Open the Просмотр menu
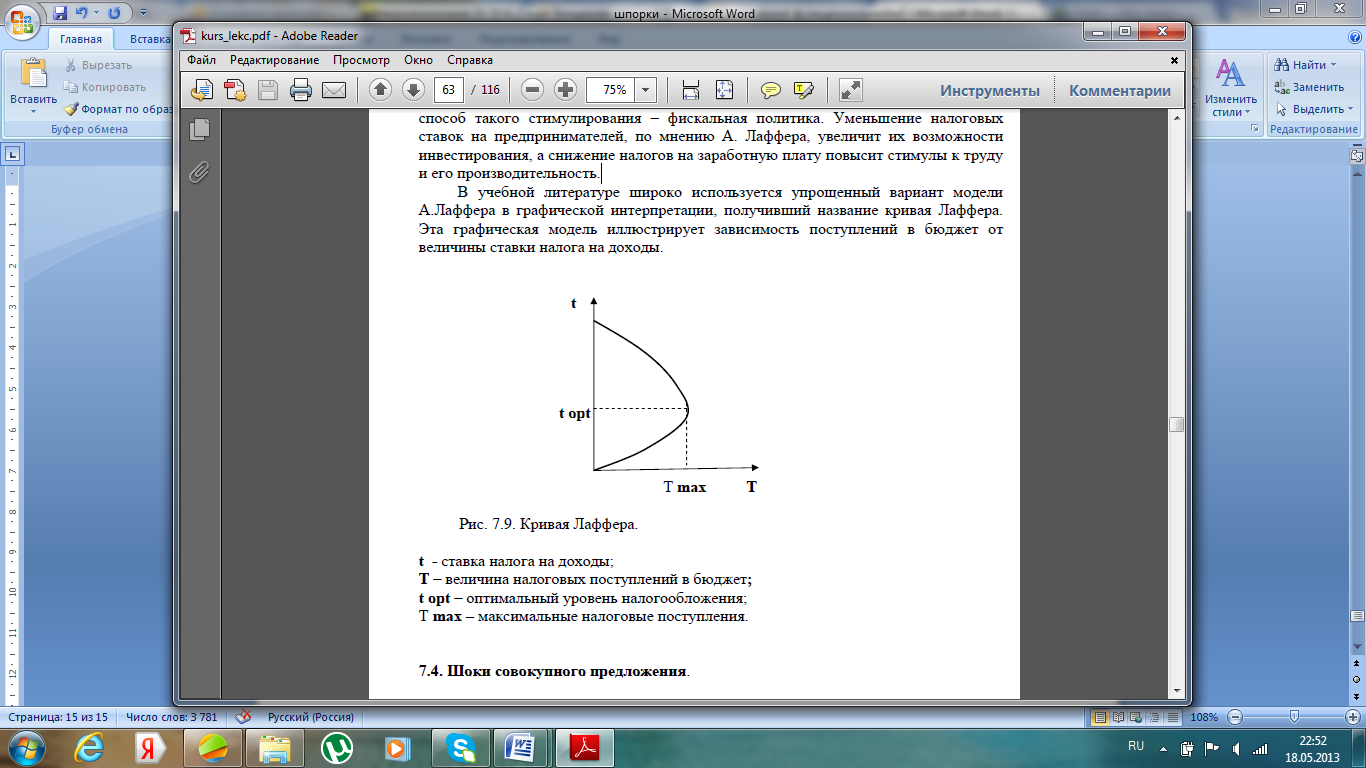The image size is (1366, 768). (x=362, y=60)
